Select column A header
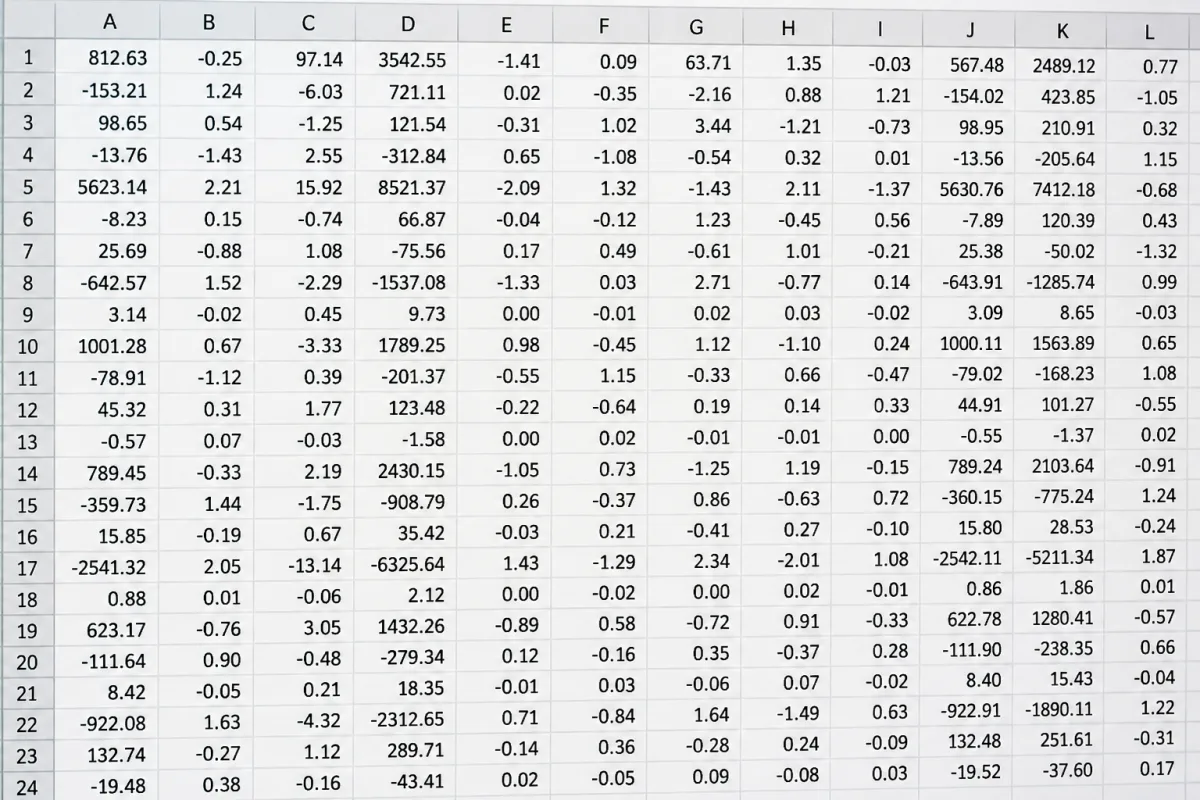The image size is (1200, 800). (x=108, y=22)
